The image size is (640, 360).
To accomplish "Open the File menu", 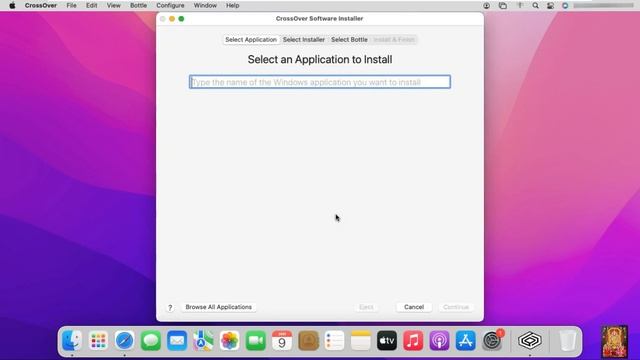I will point(71,6).
